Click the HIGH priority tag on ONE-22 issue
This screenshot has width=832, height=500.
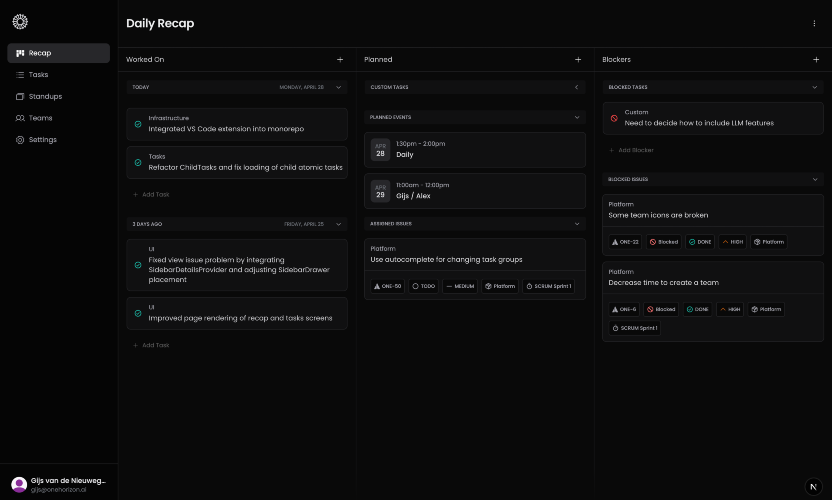click(731, 242)
